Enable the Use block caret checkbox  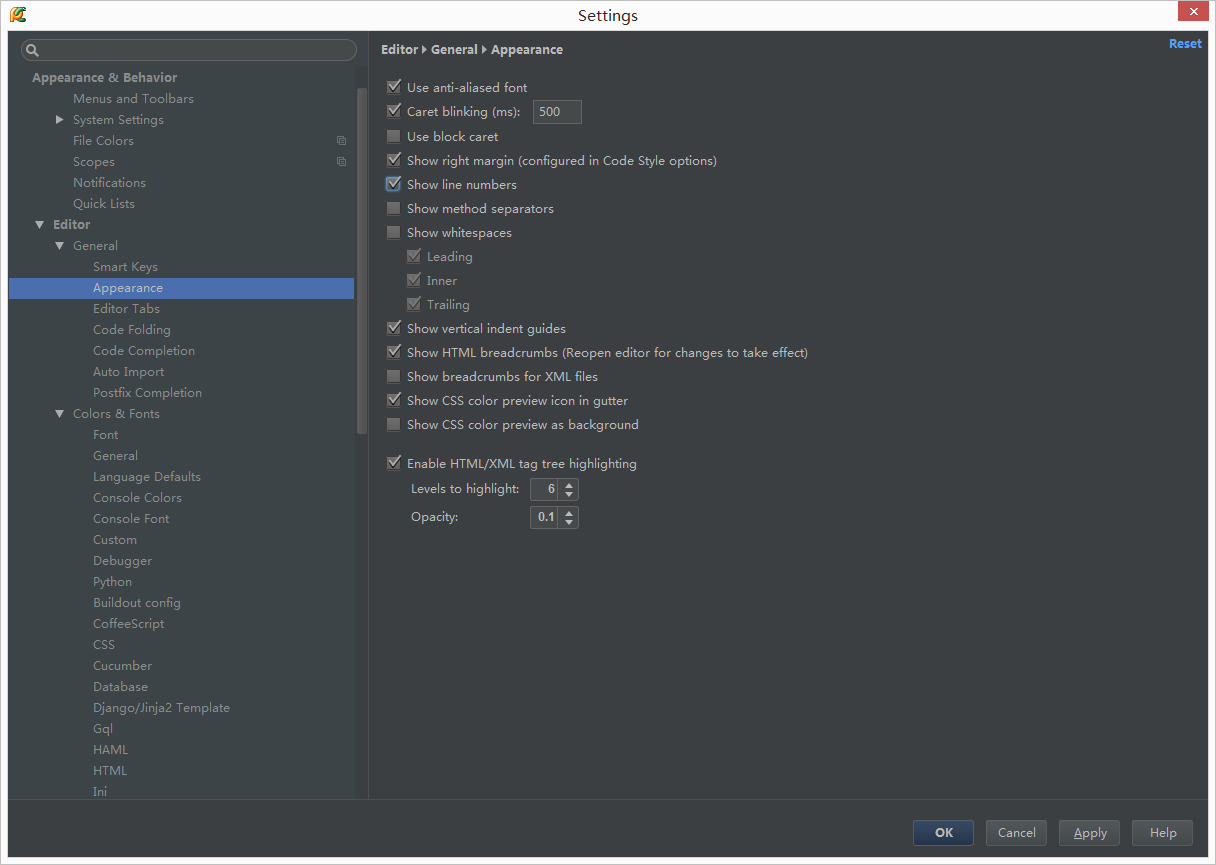coord(394,136)
